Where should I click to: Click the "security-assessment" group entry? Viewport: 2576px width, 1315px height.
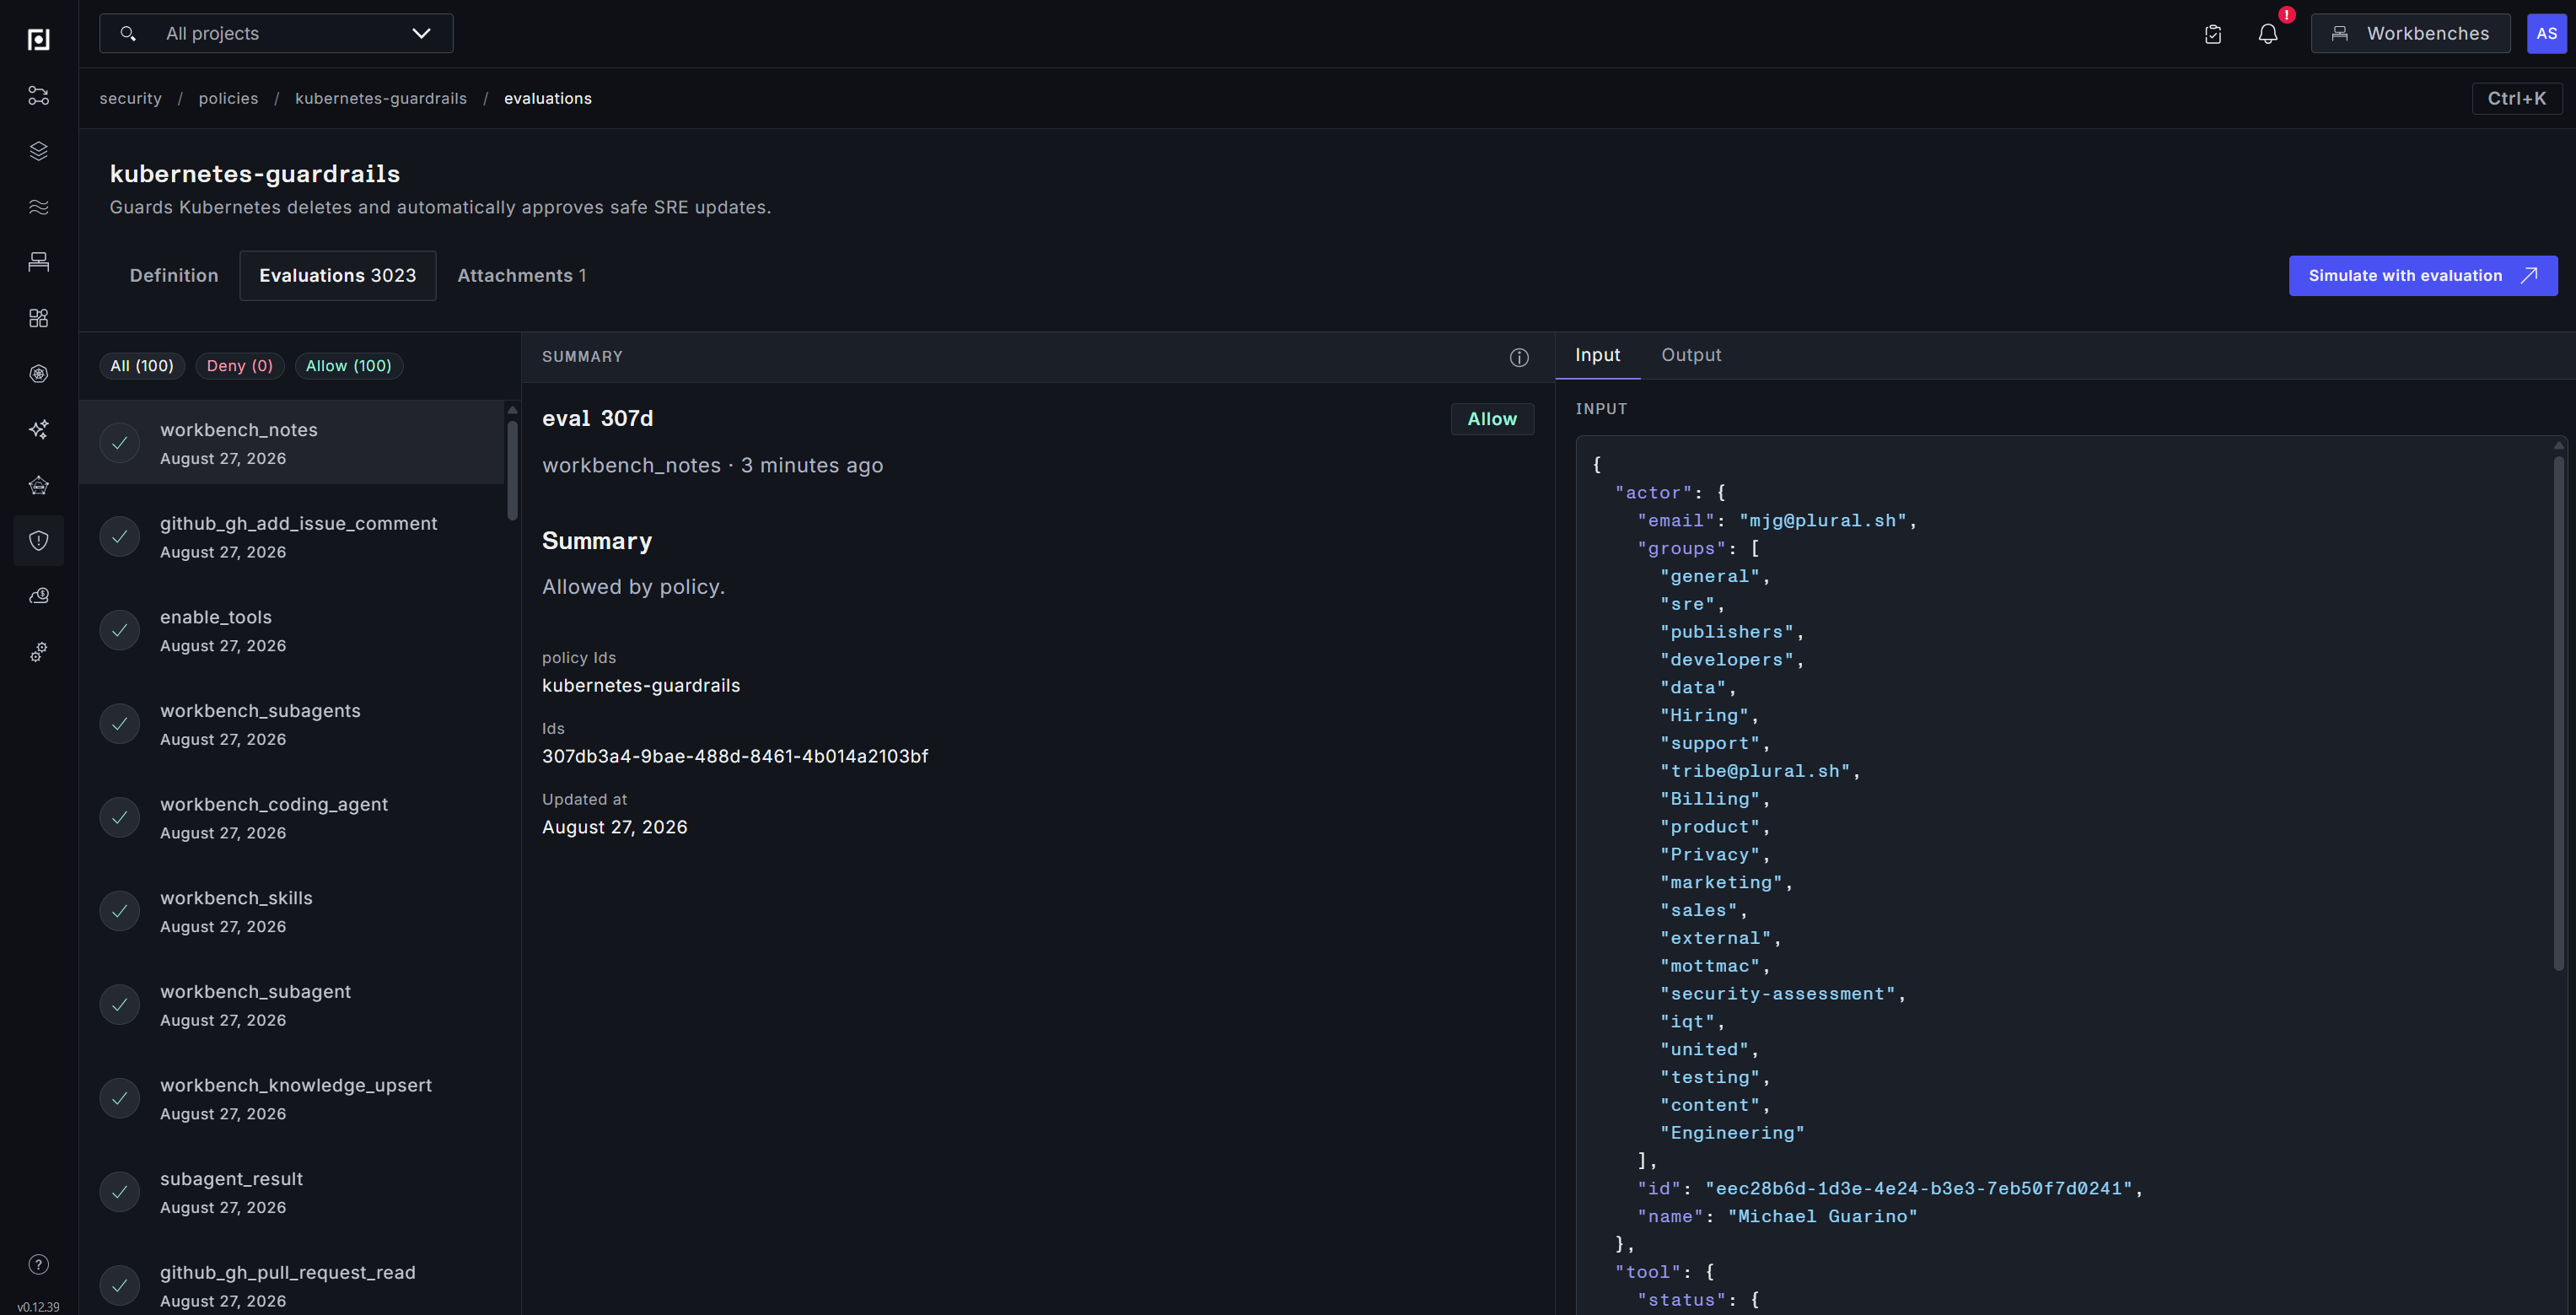tap(1778, 994)
